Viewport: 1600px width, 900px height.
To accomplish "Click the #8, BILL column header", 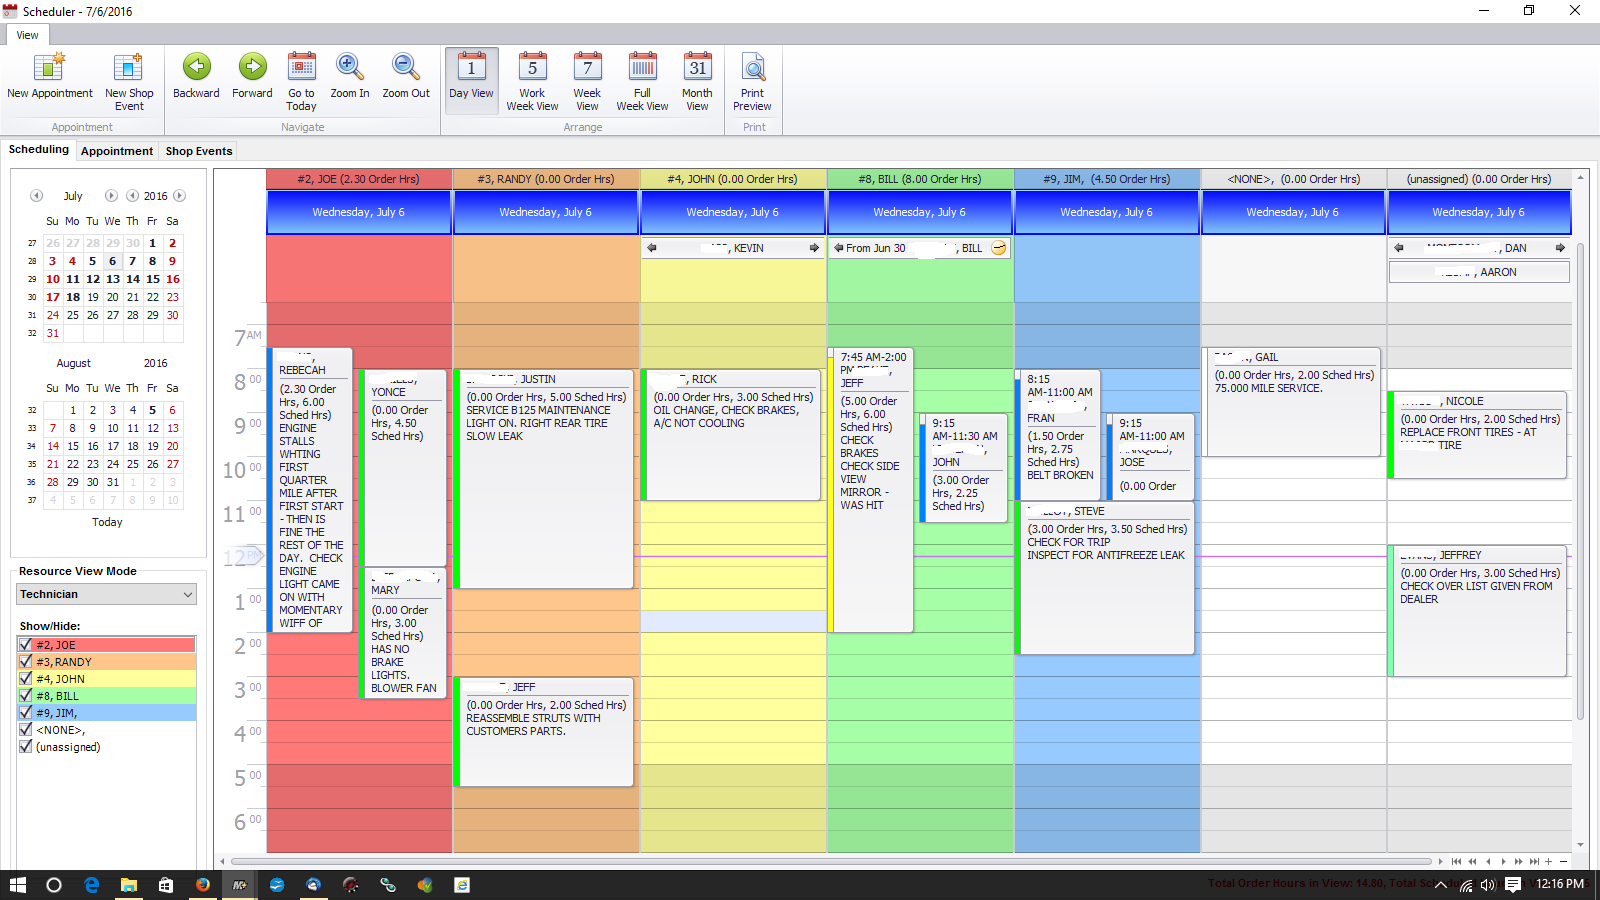I will [x=920, y=179].
